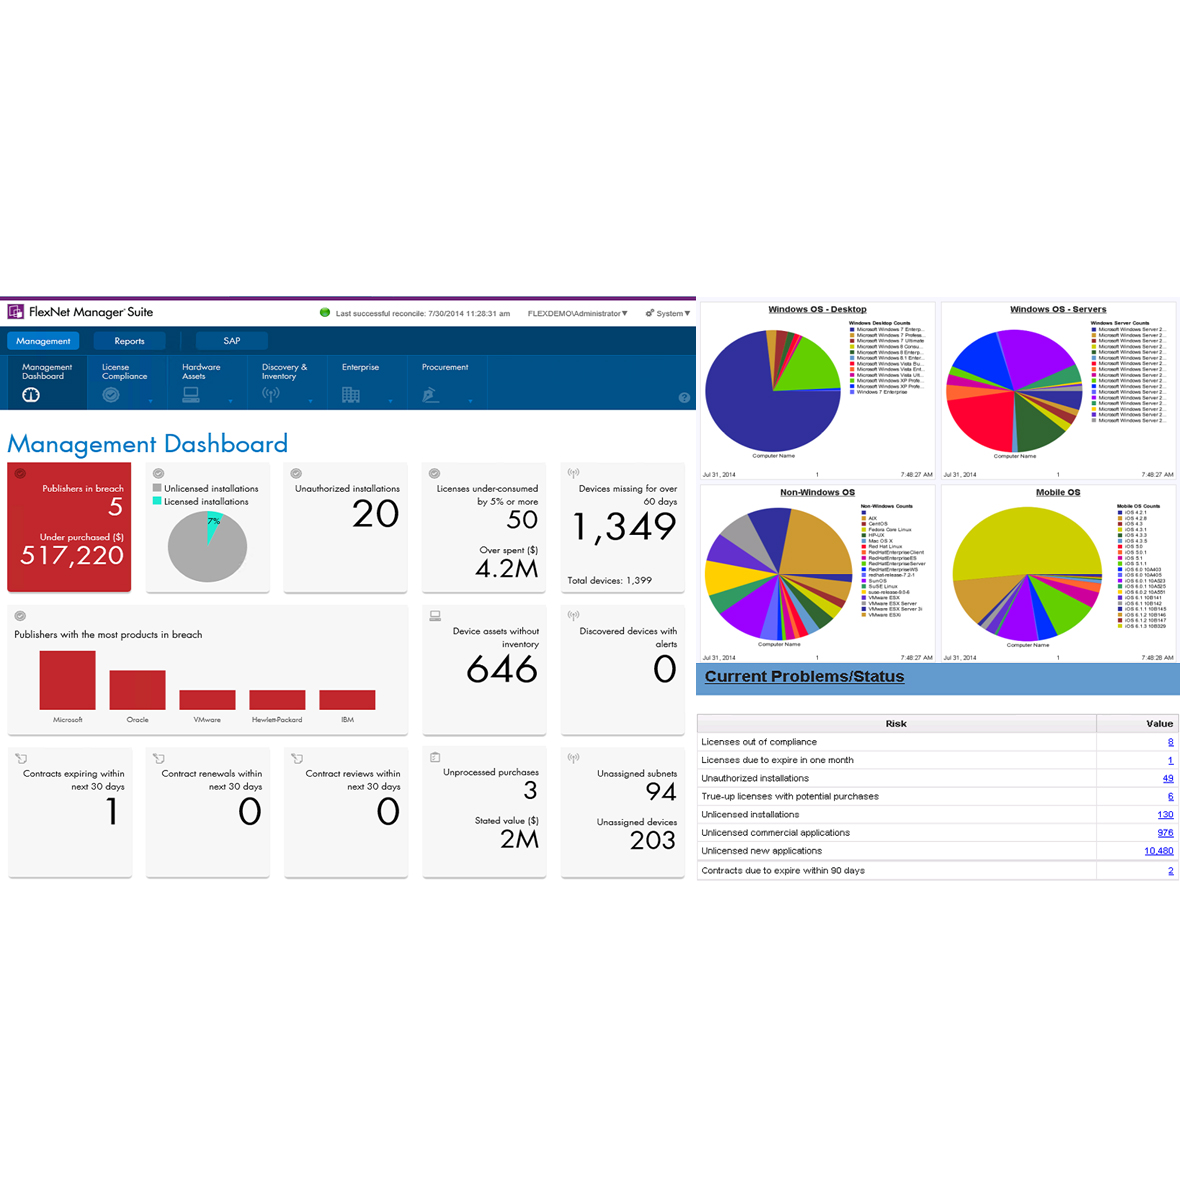Open the Unlicensed new applications value 10,480
The width and height of the screenshot is (1180, 1180).
(1159, 850)
